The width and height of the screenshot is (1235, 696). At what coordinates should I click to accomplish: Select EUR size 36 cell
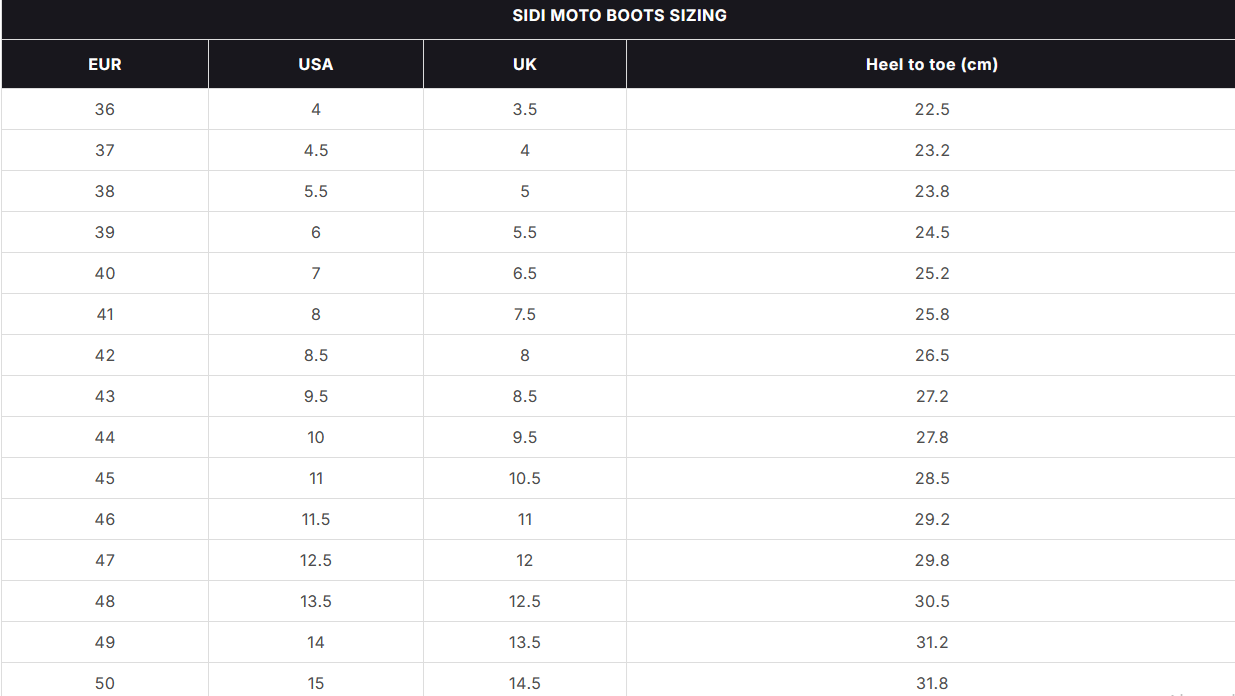point(105,109)
